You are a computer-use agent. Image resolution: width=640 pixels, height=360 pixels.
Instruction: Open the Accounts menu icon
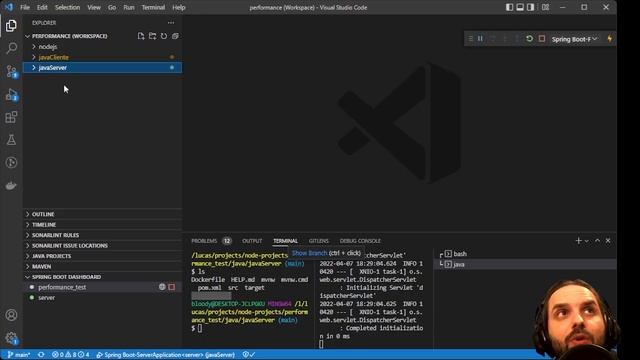pyautogui.click(x=11, y=315)
